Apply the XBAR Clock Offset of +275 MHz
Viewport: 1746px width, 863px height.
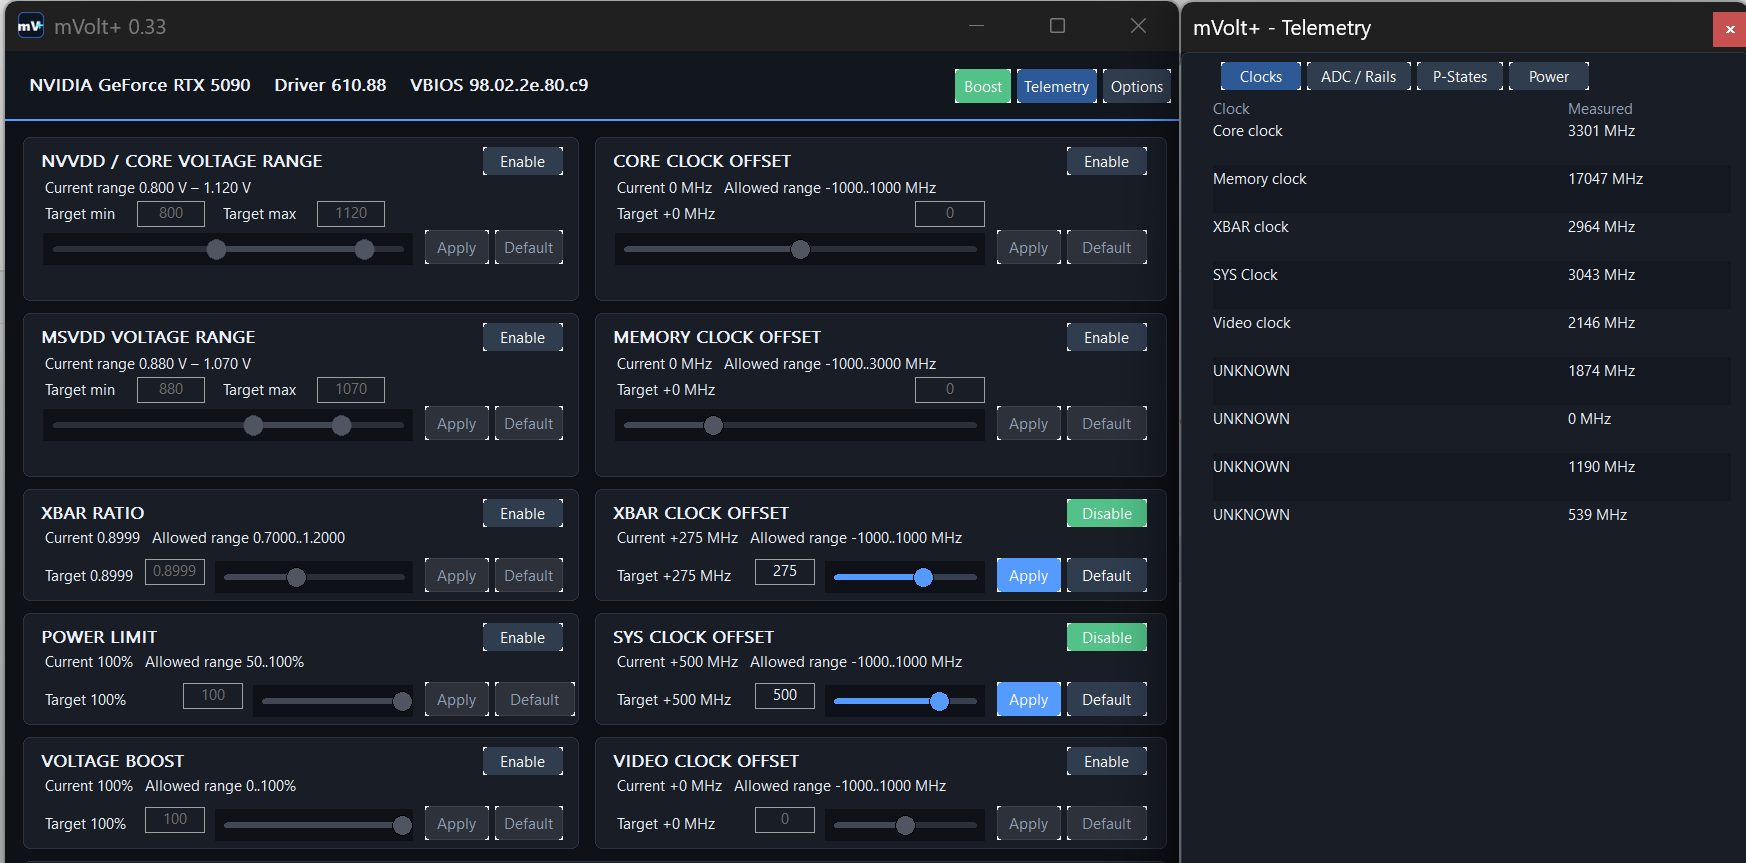[1029, 576]
